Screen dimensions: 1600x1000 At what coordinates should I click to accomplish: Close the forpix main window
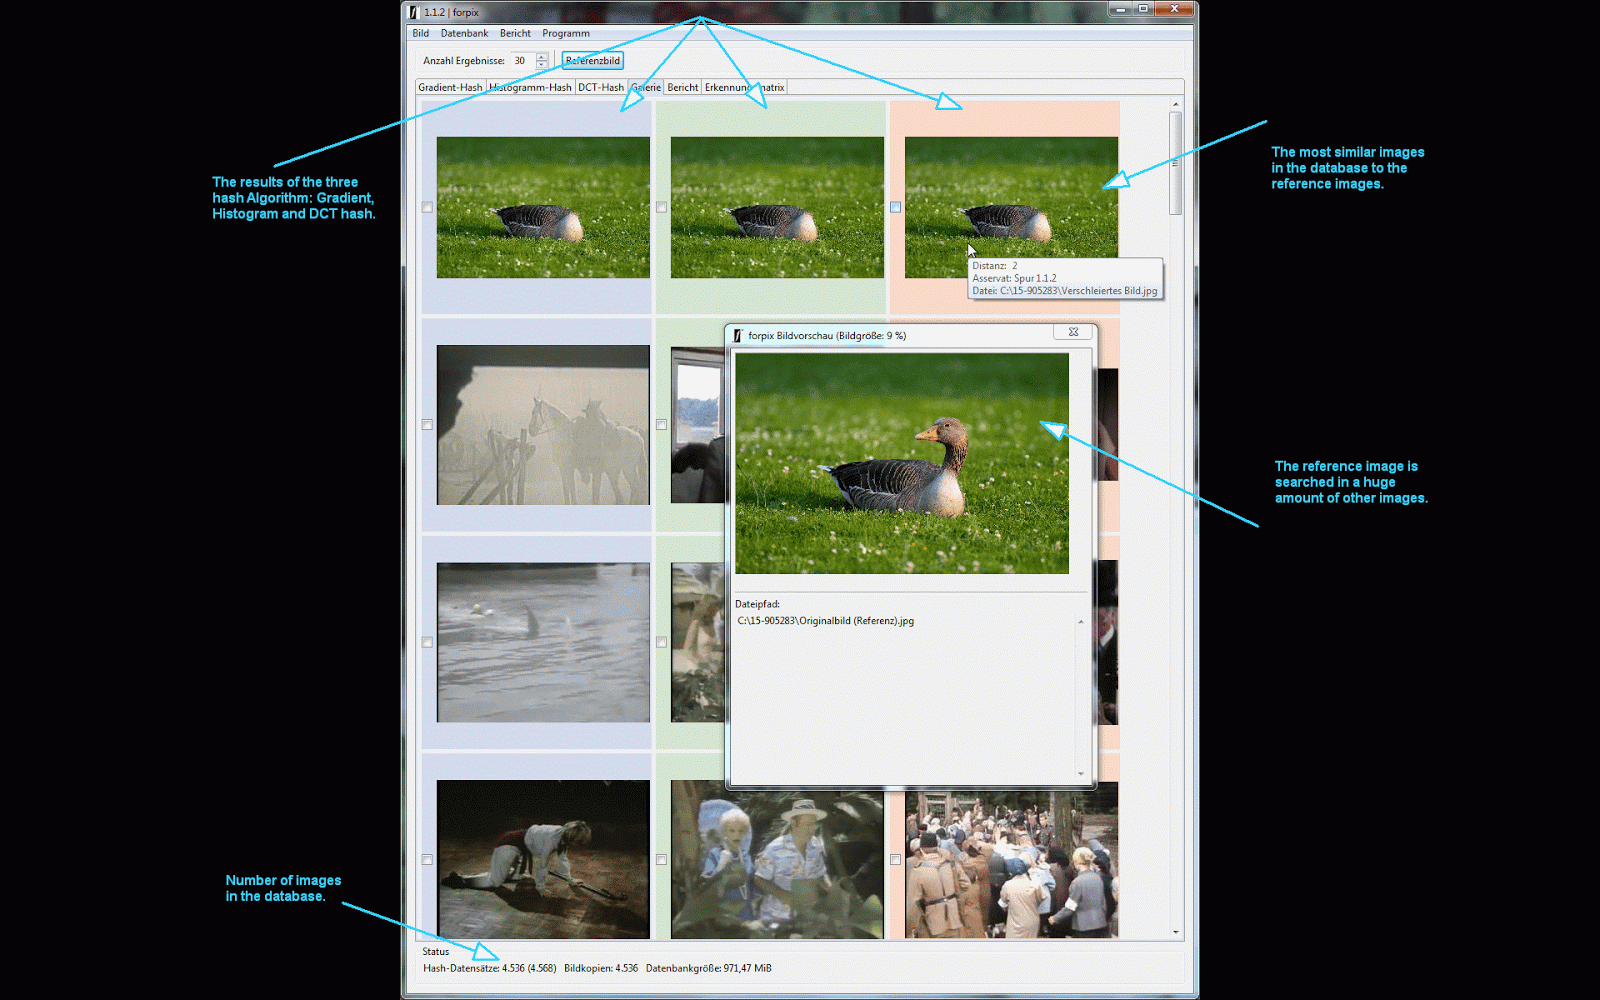click(x=1174, y=9)
